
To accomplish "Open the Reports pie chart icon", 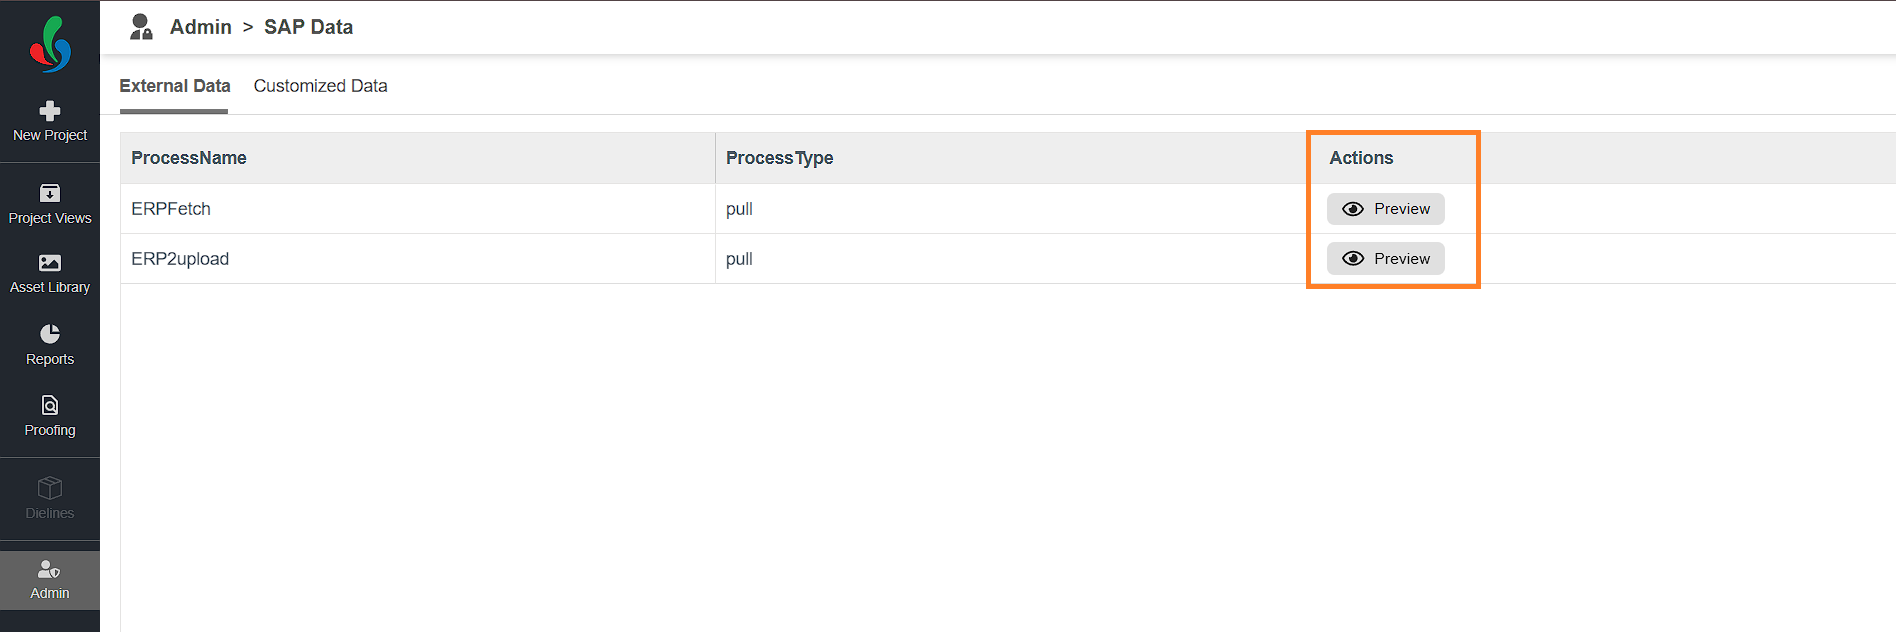I will click(x=50, y=334).
